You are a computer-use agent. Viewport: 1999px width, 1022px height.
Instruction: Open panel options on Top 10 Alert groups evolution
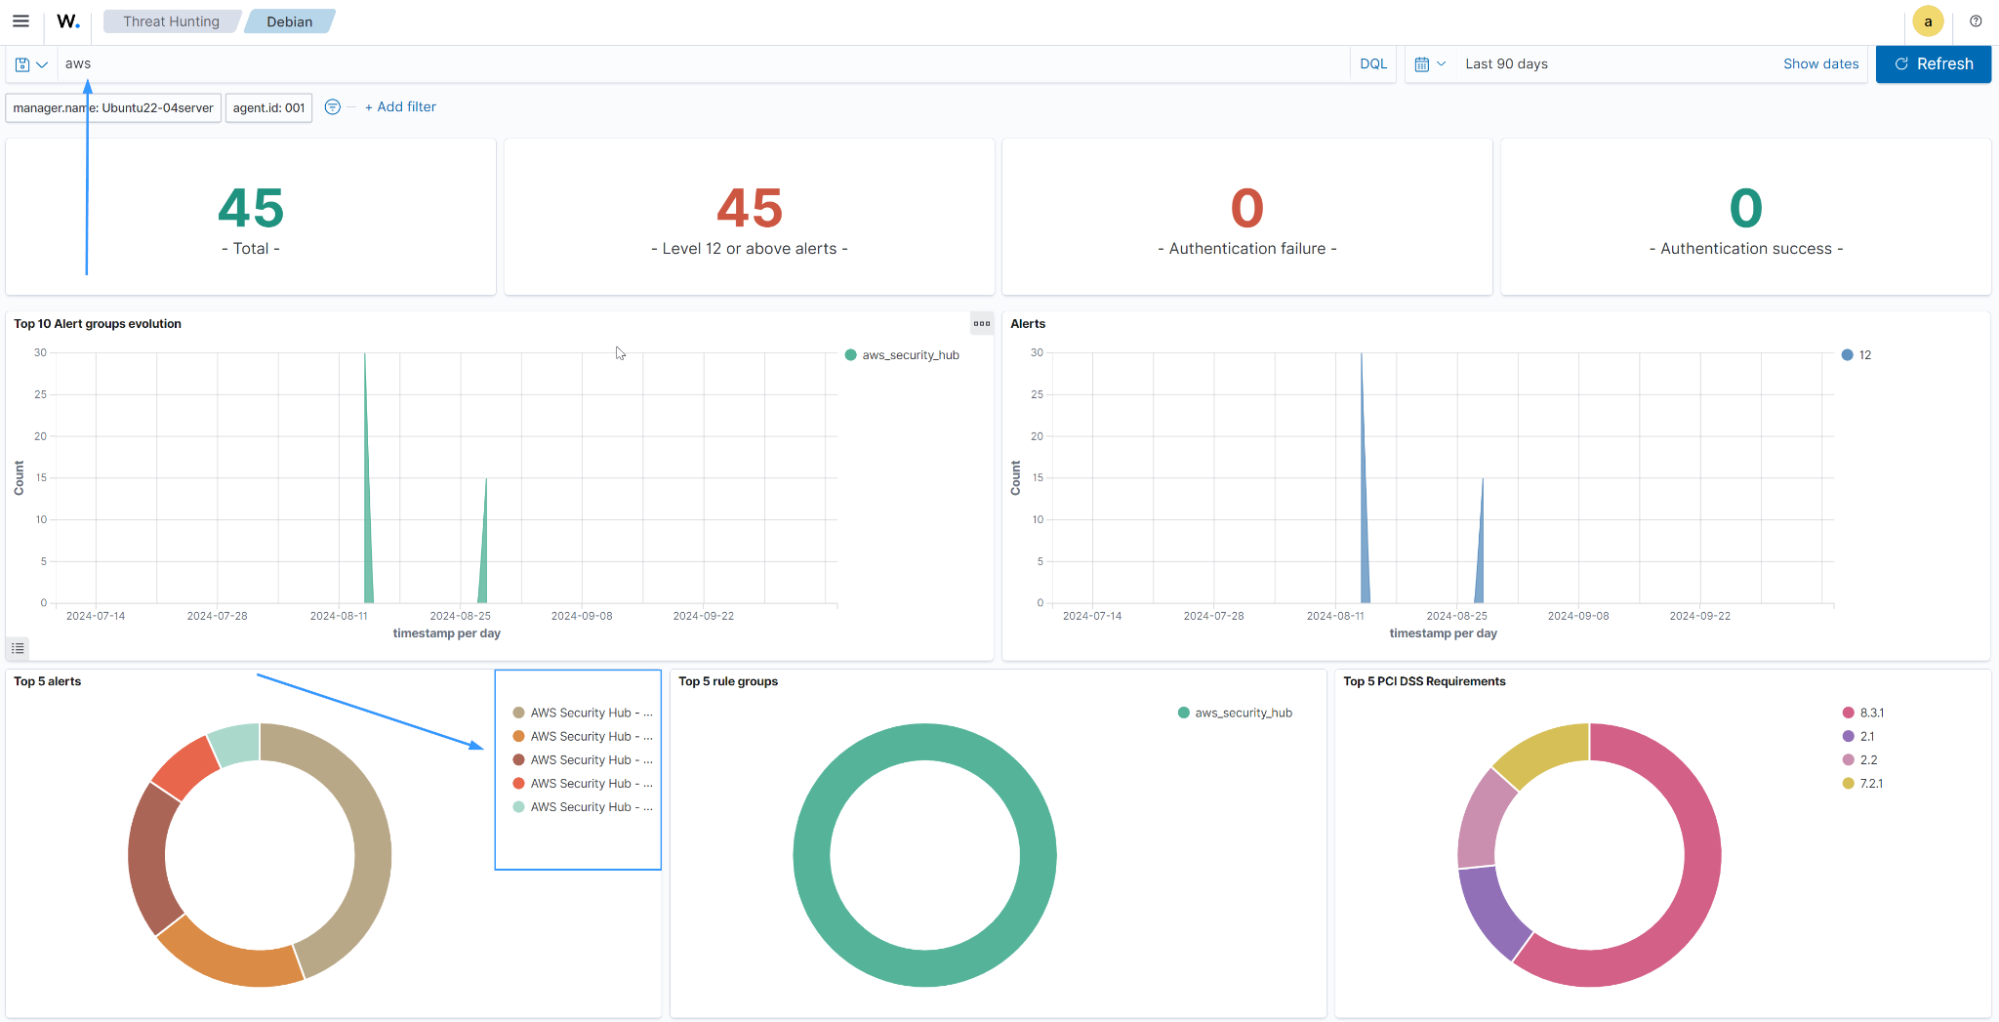point(981,323)
